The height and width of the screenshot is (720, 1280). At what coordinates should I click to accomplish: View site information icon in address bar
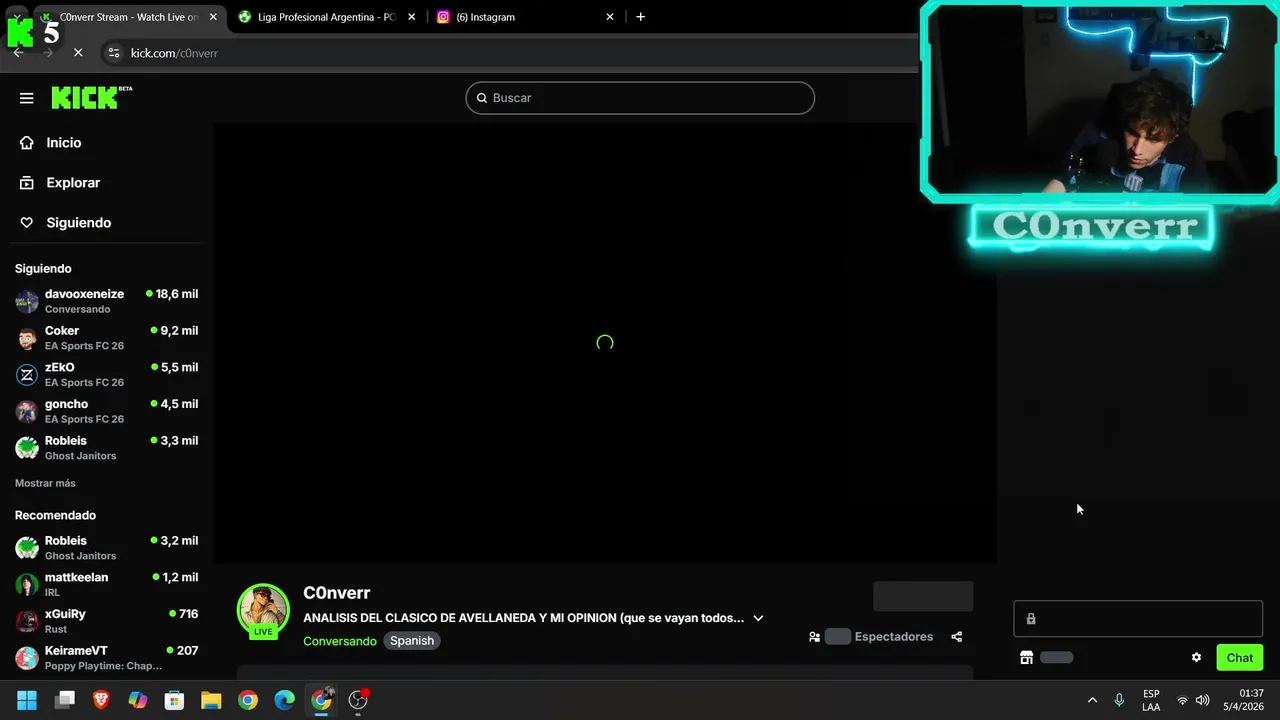coord(114,53)
